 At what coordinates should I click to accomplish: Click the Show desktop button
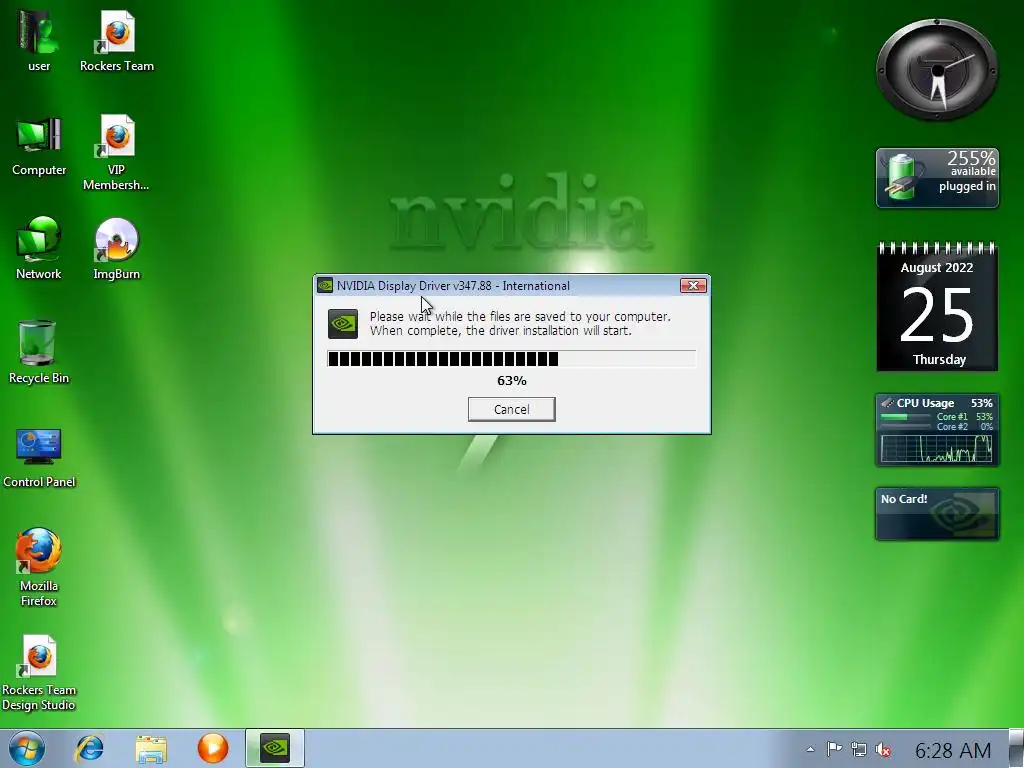click(1016, 748)
